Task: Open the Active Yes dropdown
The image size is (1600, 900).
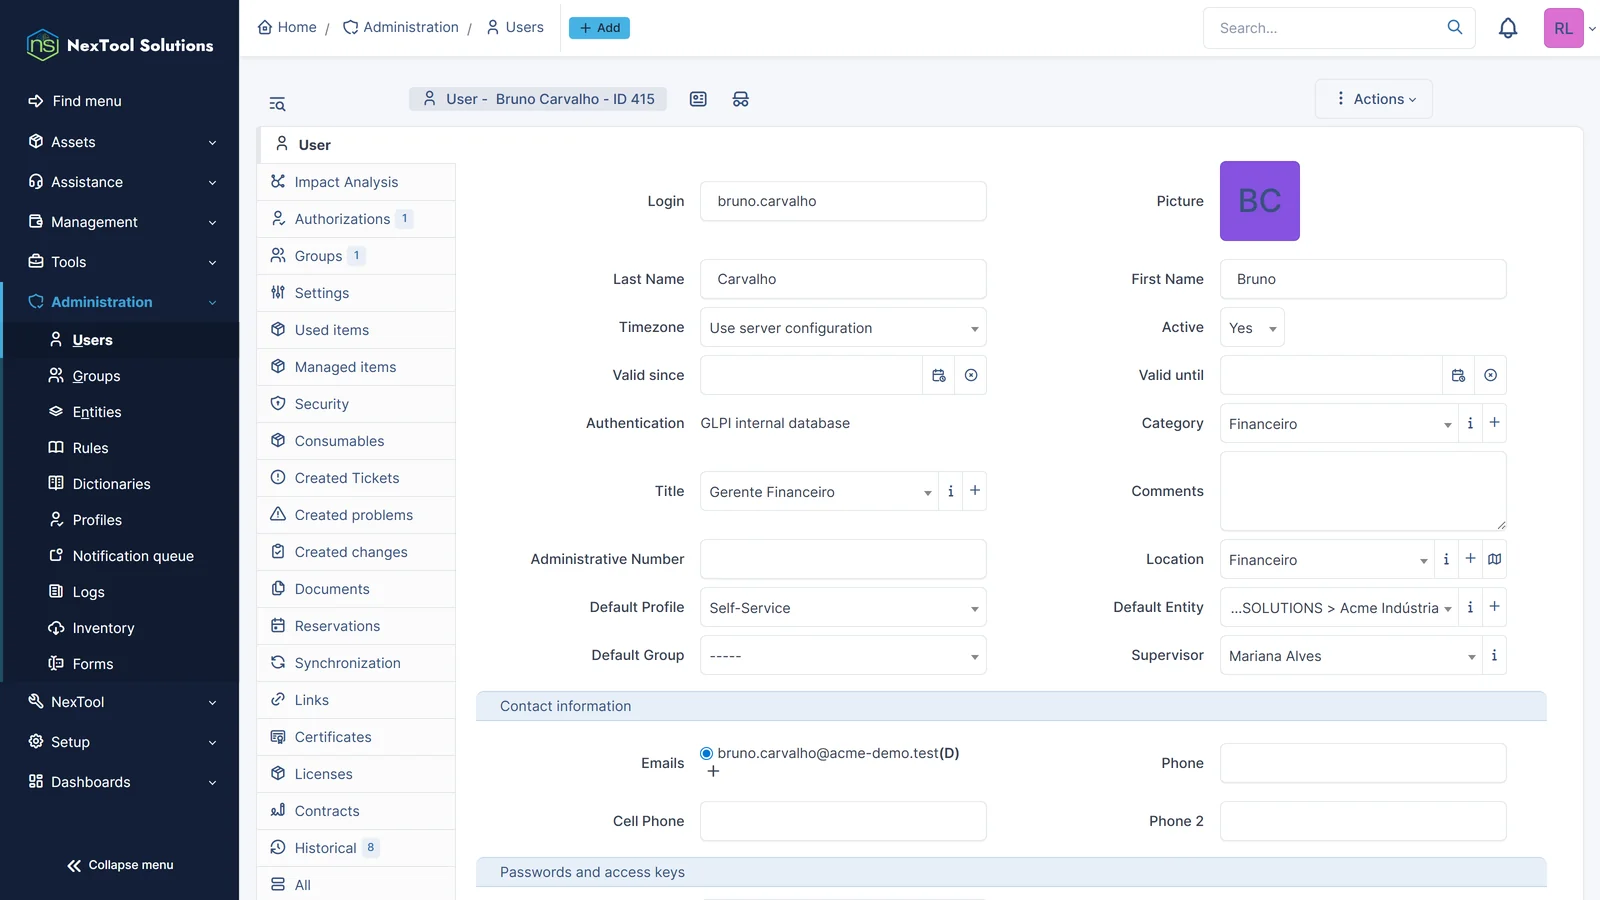Action: coord(1252,327)
